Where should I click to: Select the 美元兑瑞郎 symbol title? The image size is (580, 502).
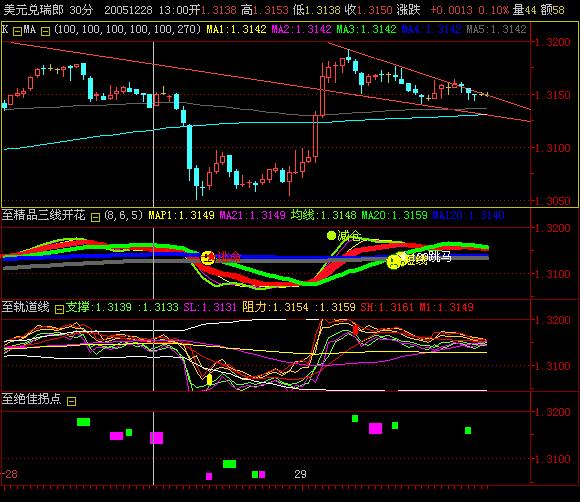[33, 9]
